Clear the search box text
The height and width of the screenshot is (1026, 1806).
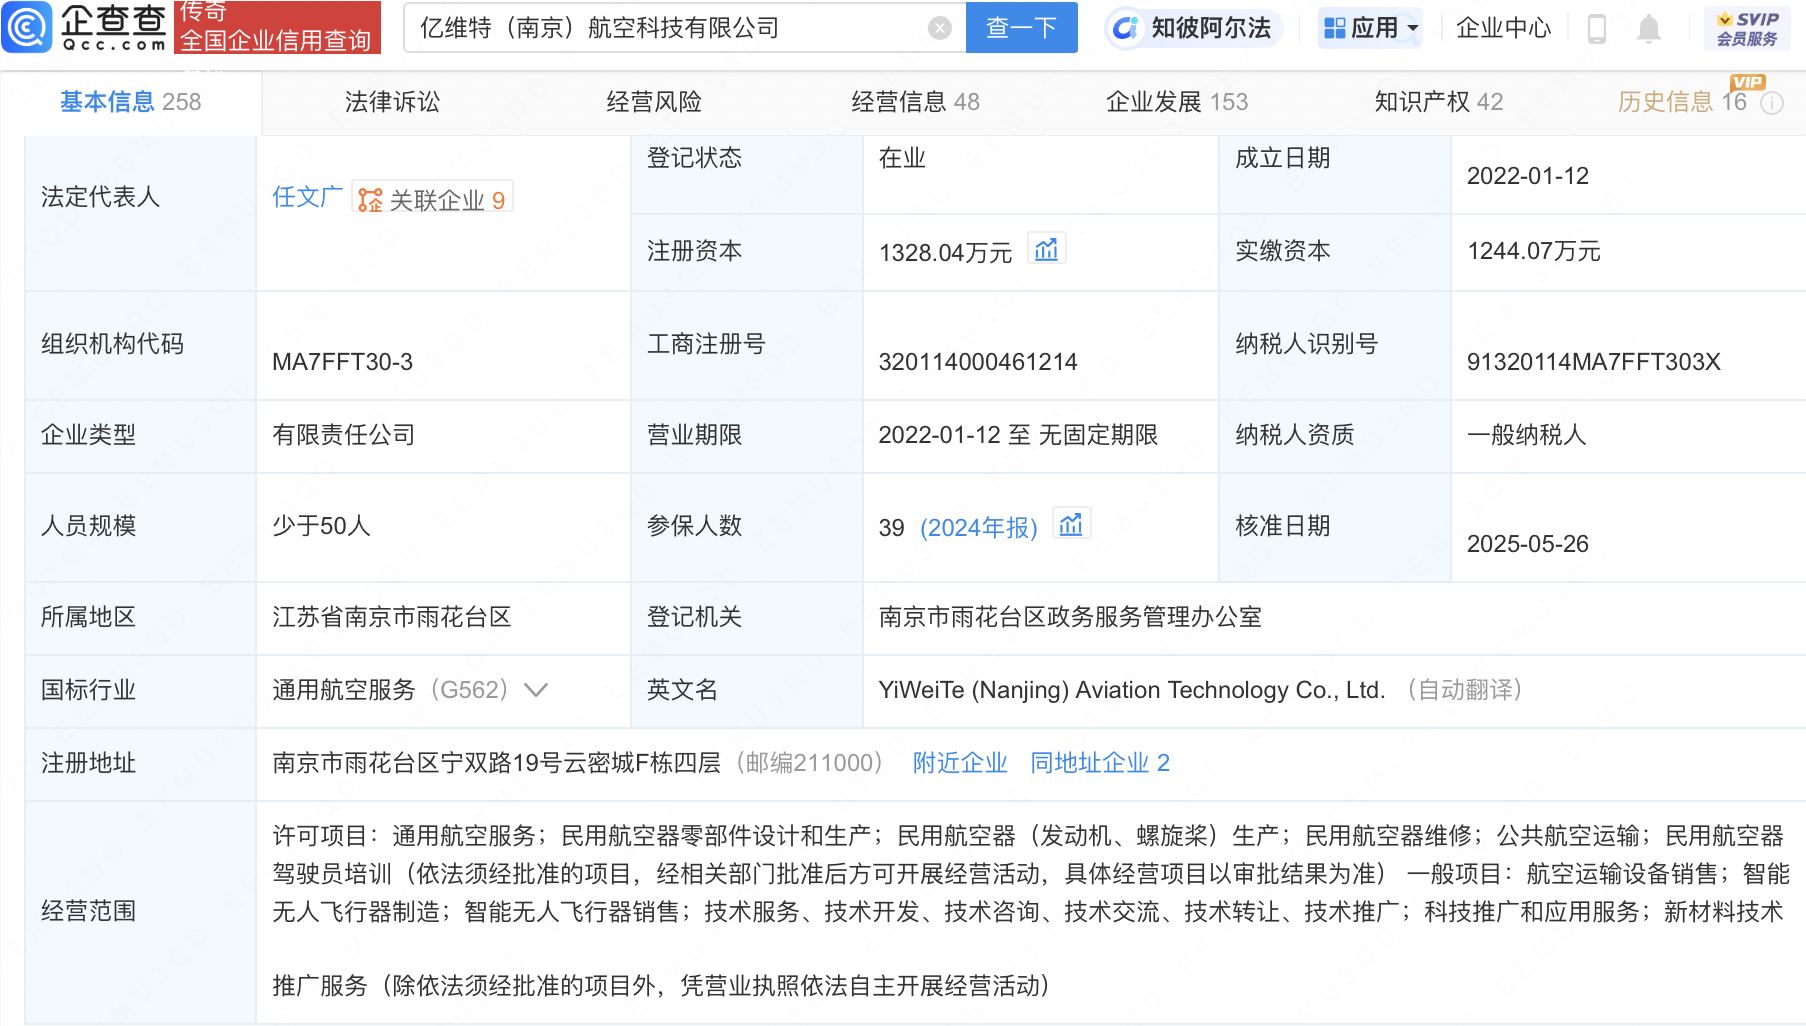click(939, 28)
